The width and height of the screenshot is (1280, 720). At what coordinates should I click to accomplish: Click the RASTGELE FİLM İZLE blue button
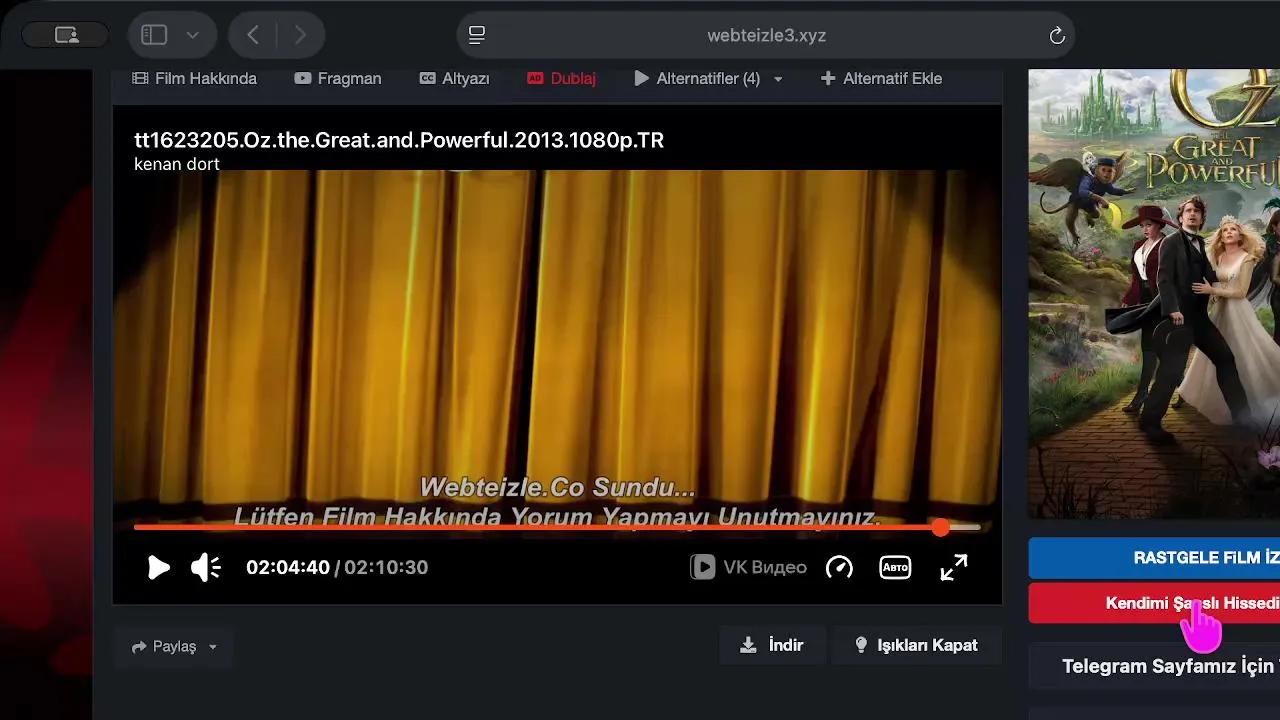point(1154,558)
